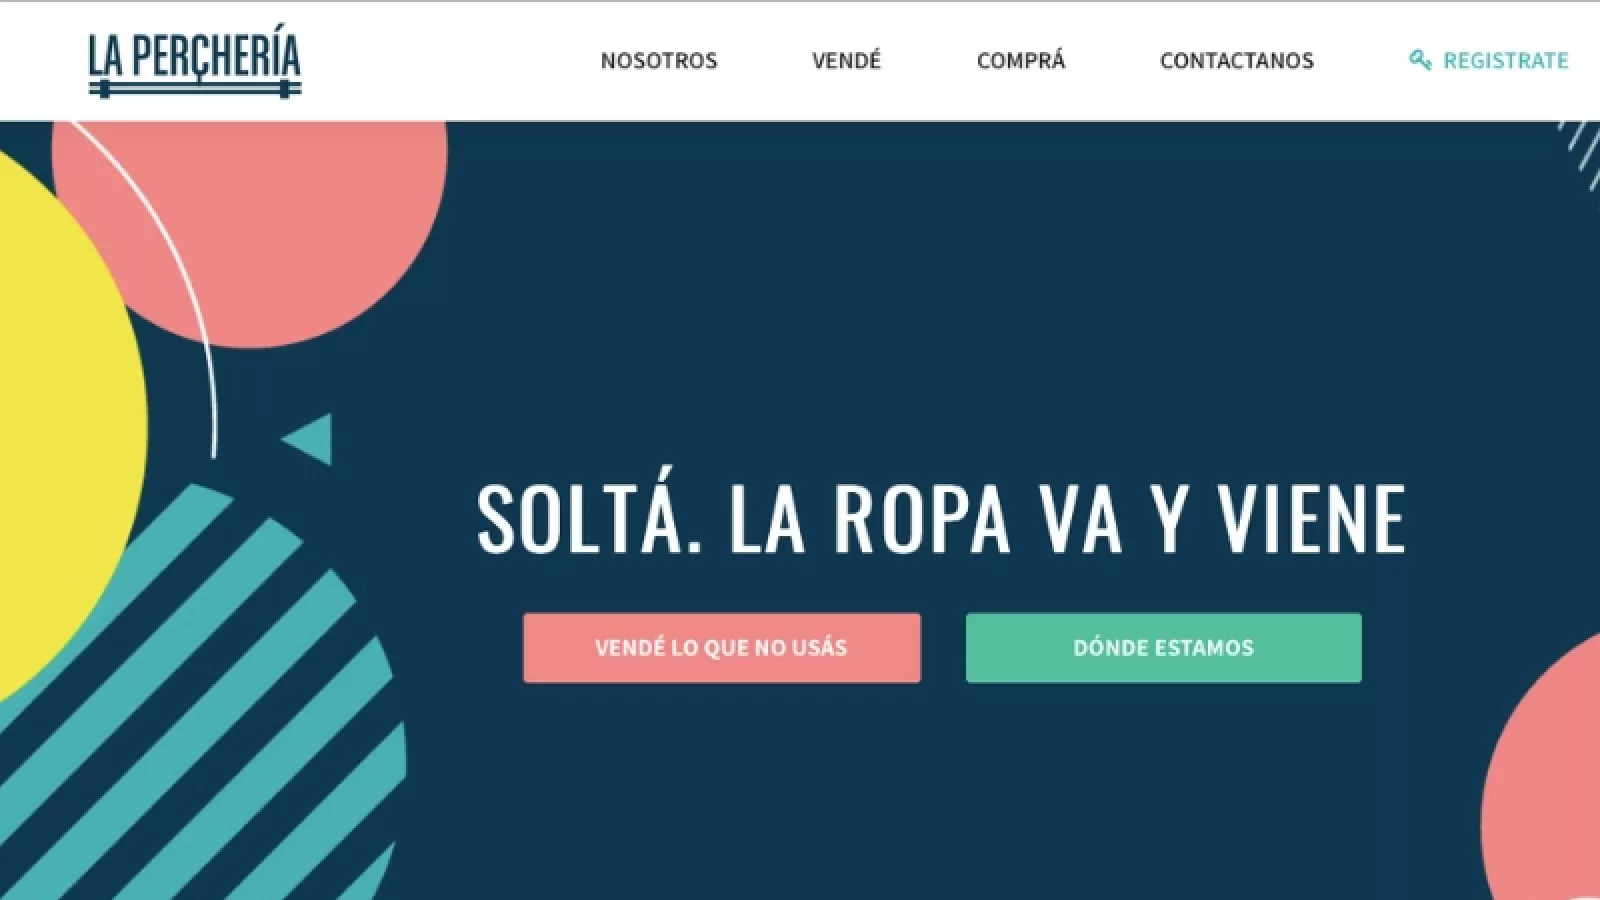1600x900 pixels.
Task: Open the Contactanos section
Action: [x=1237, y=60]
